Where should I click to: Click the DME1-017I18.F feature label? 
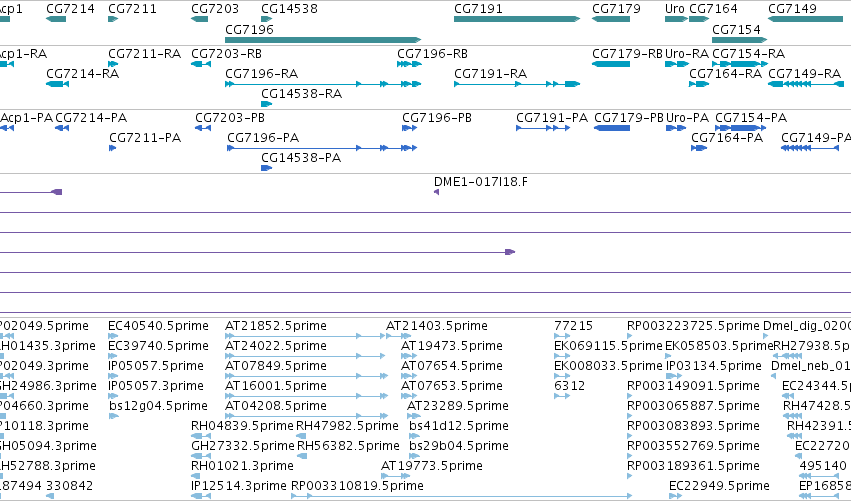(481, 182)
